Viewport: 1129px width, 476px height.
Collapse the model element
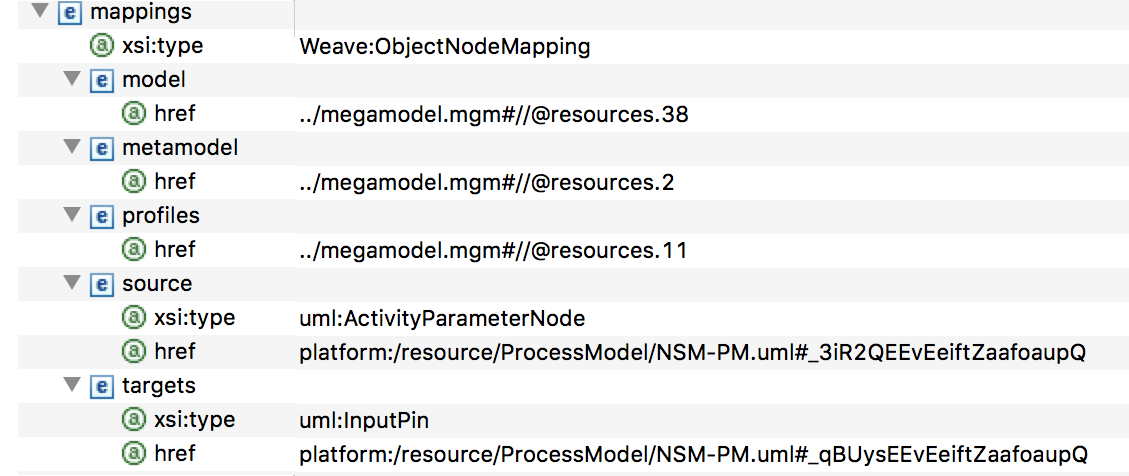[71, 80]
